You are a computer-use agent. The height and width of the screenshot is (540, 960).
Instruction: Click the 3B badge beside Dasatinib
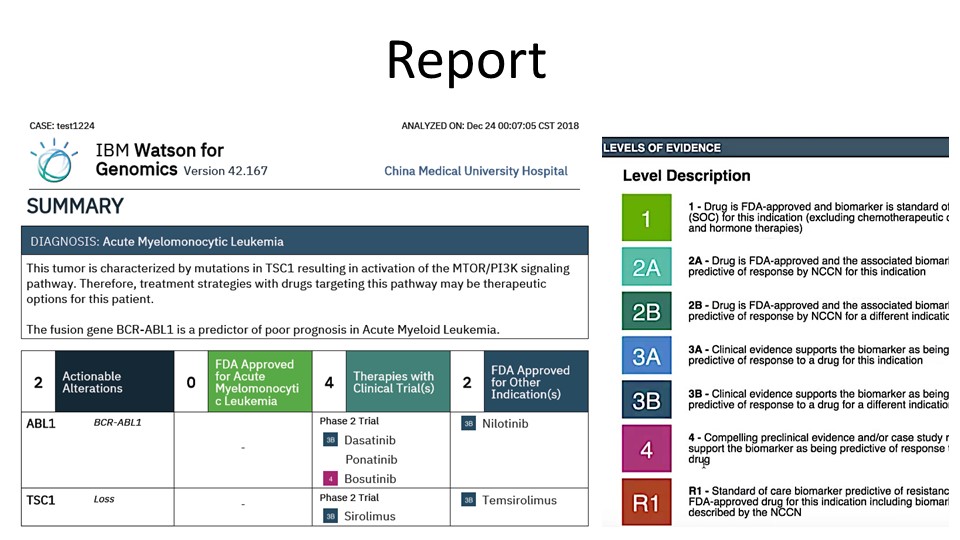(330, 440)
